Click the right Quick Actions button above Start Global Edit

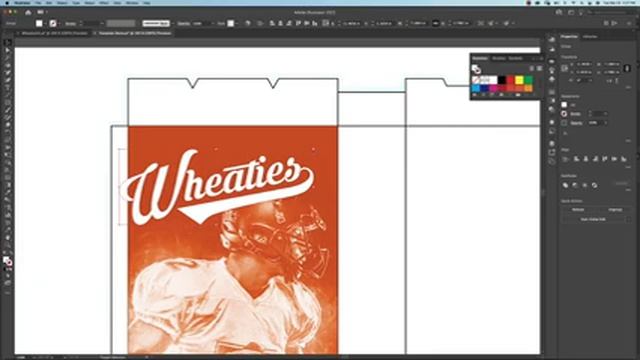coord(615,210)
